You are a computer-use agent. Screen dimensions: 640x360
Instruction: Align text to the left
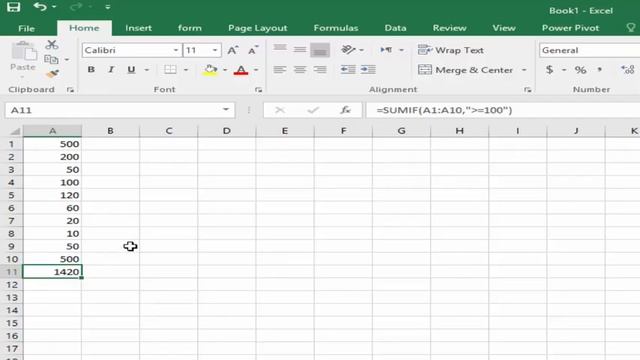click(280, 70)
